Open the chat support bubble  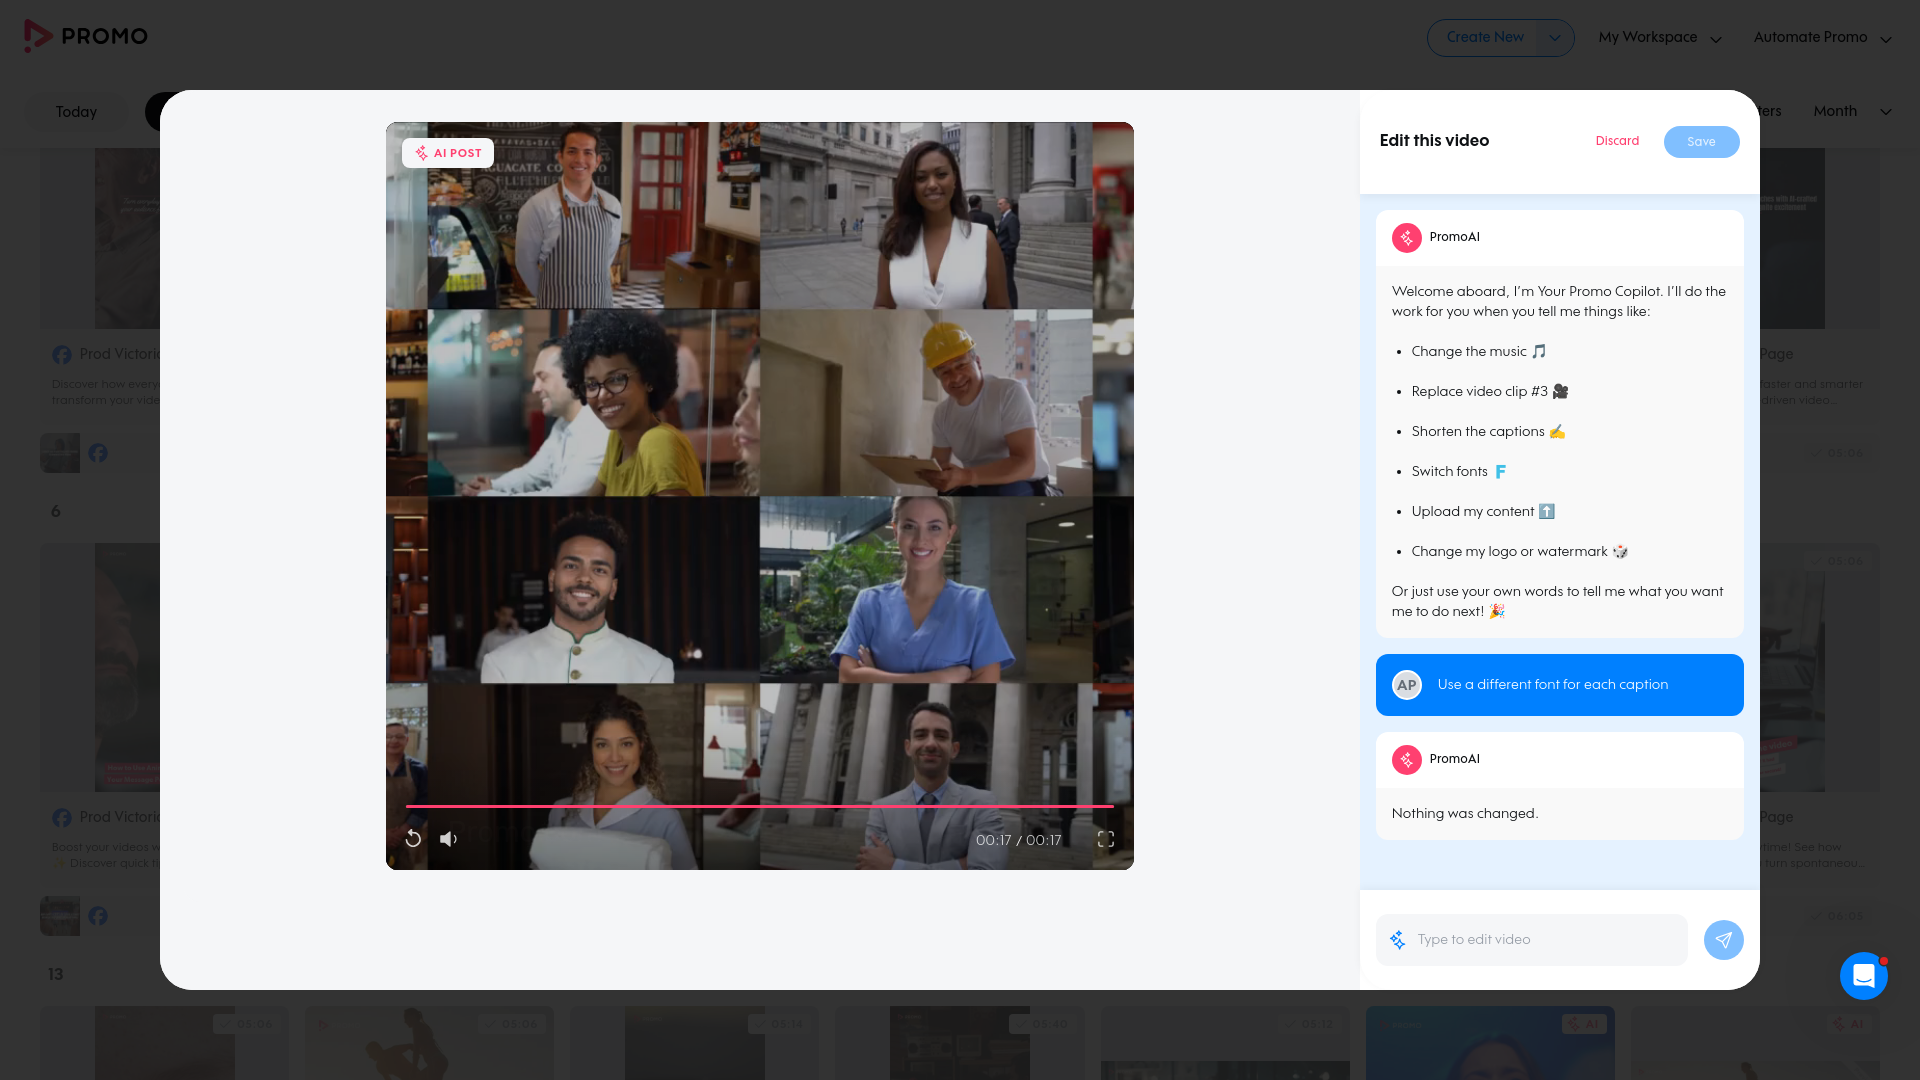[x=1864, y=976]
